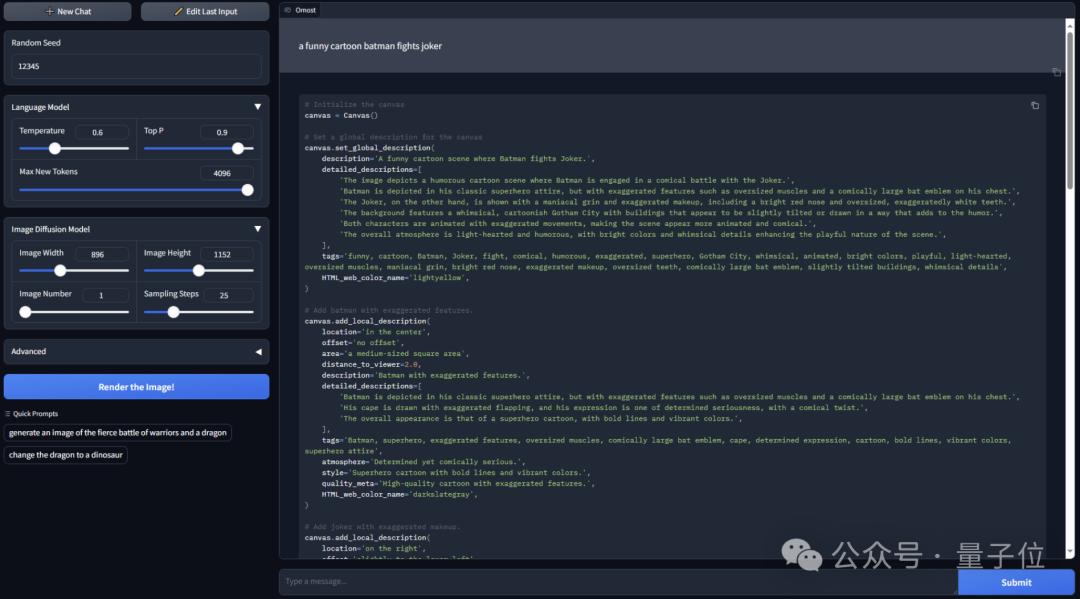Click the Quick Prompts list icon

(x=8, y=414)
